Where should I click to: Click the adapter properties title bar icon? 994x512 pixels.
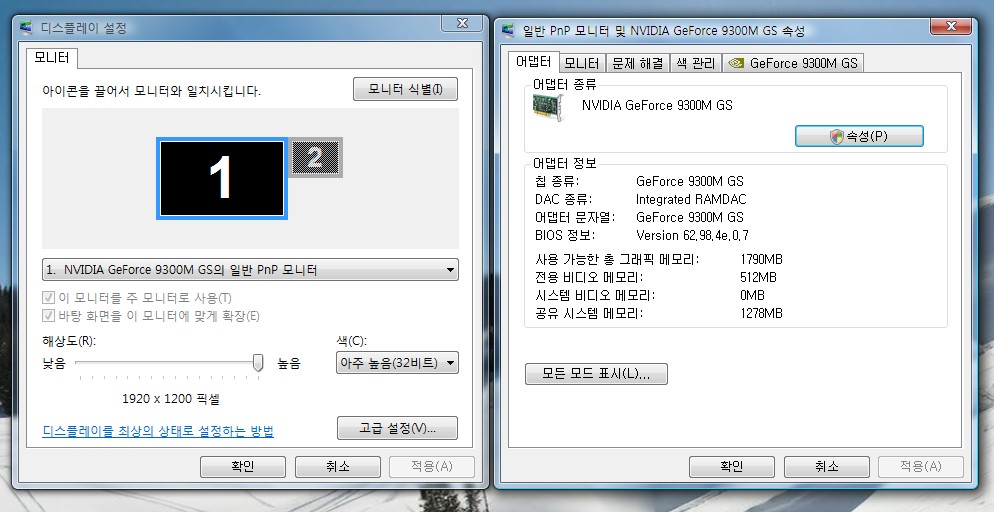click(508, 30)
